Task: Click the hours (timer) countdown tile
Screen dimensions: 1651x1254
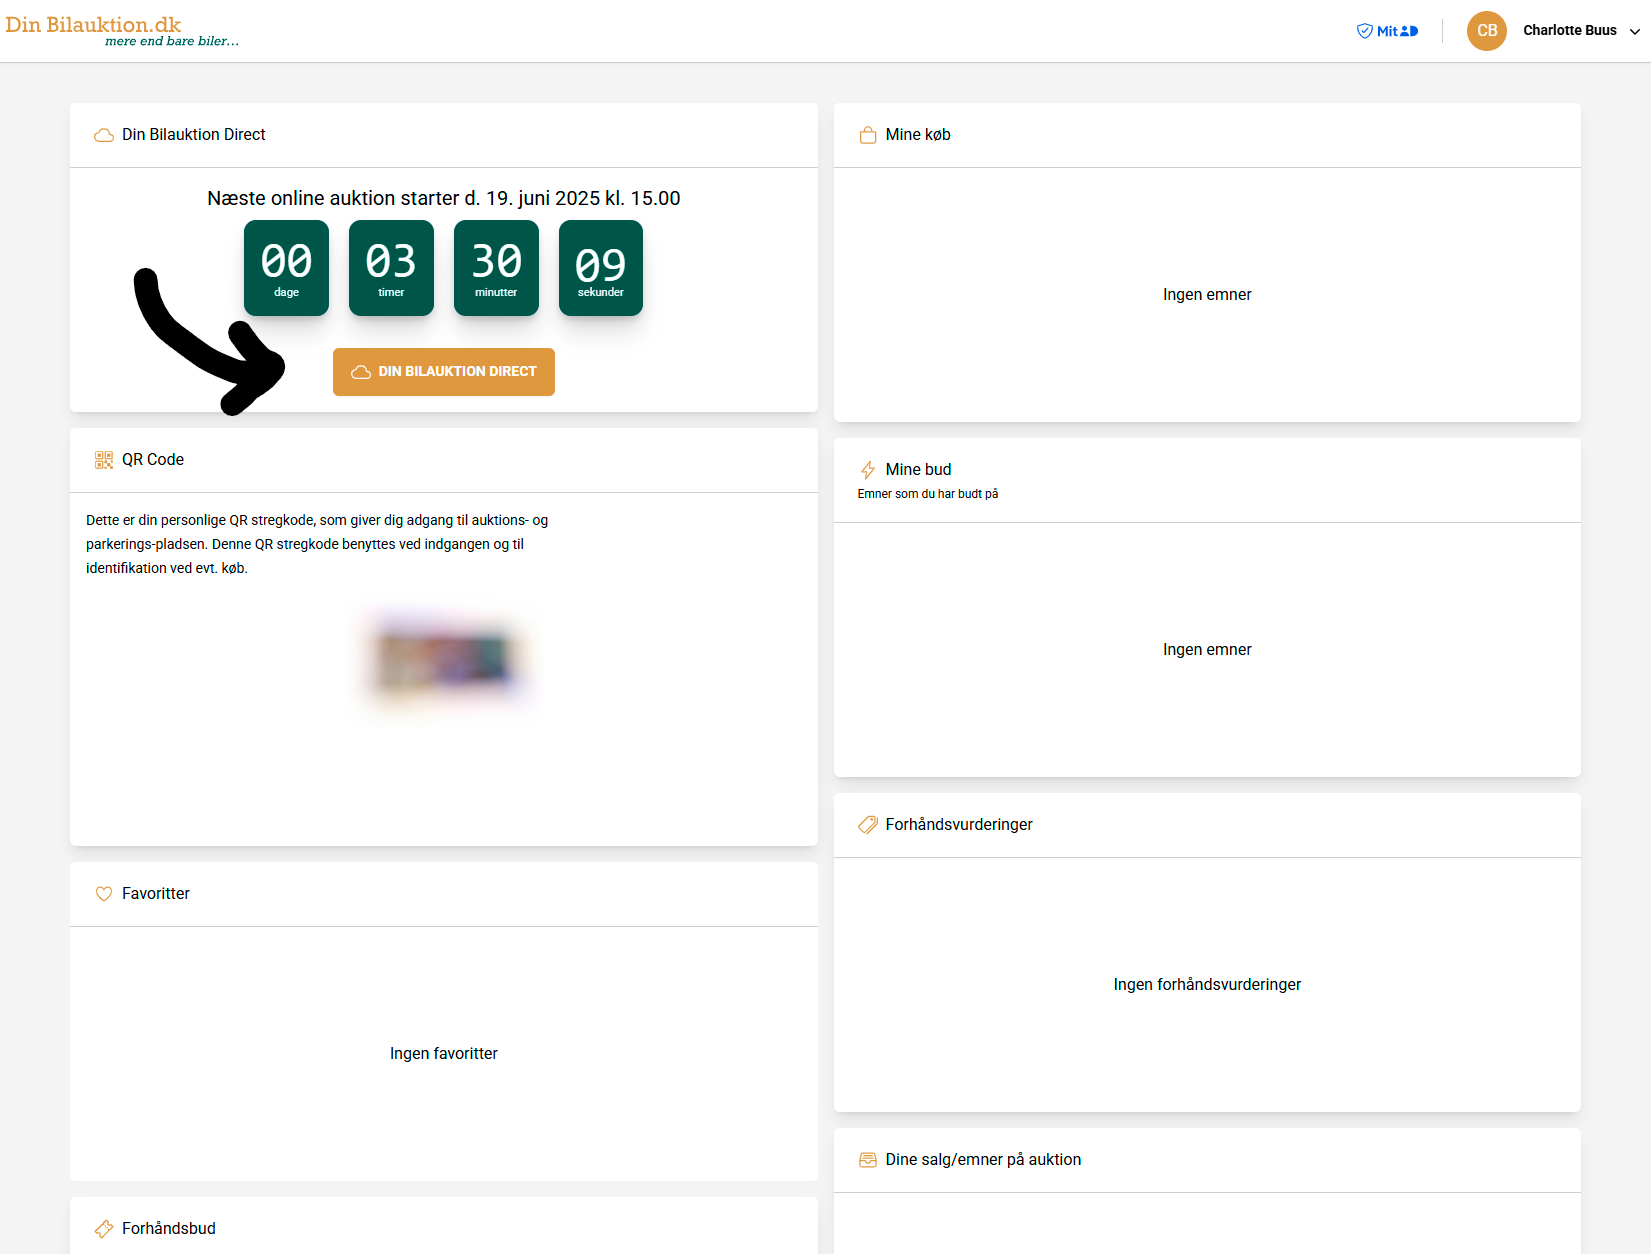Action: pyautogui.click(x=391, y=268)
